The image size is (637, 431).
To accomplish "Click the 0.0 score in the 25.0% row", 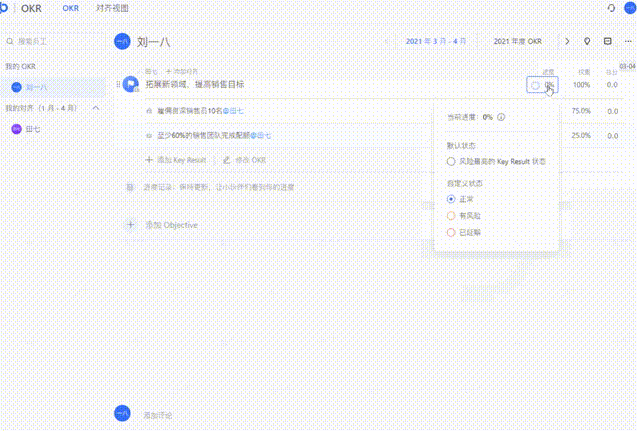I will coord(613,136).
